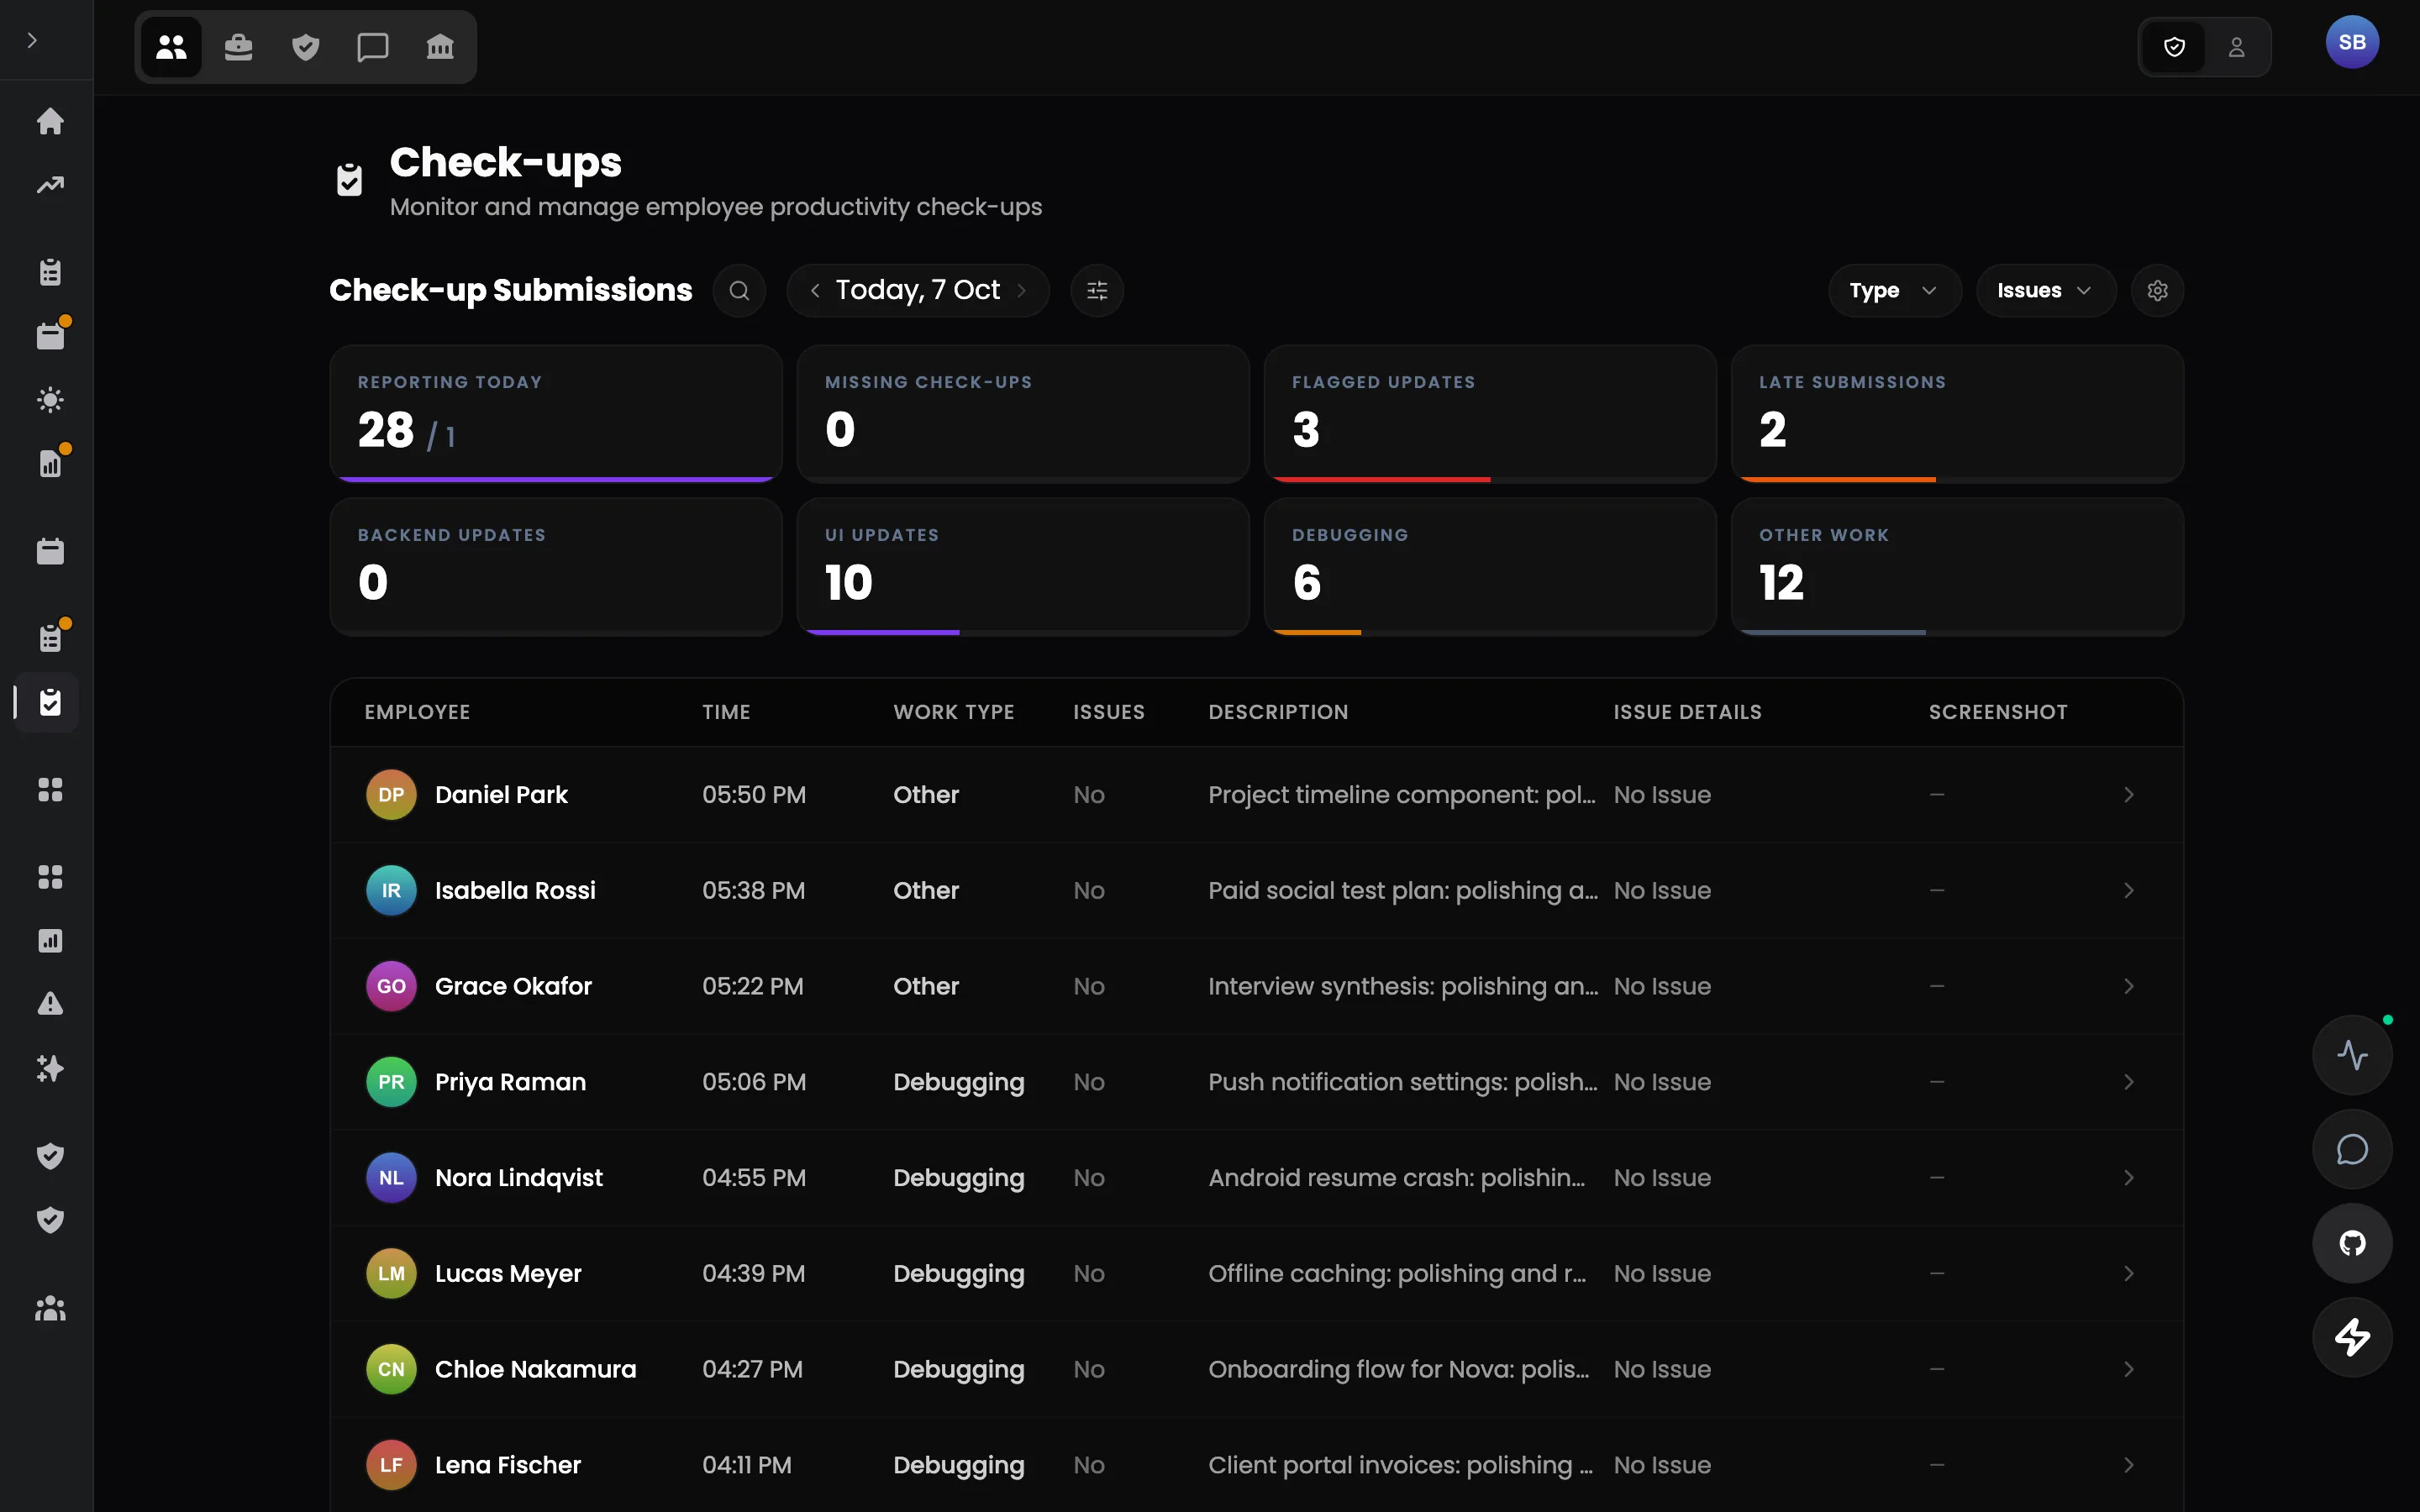Open the Flagged Updates stat card
The image size is (2420, 1512).
pos(1490,413)
